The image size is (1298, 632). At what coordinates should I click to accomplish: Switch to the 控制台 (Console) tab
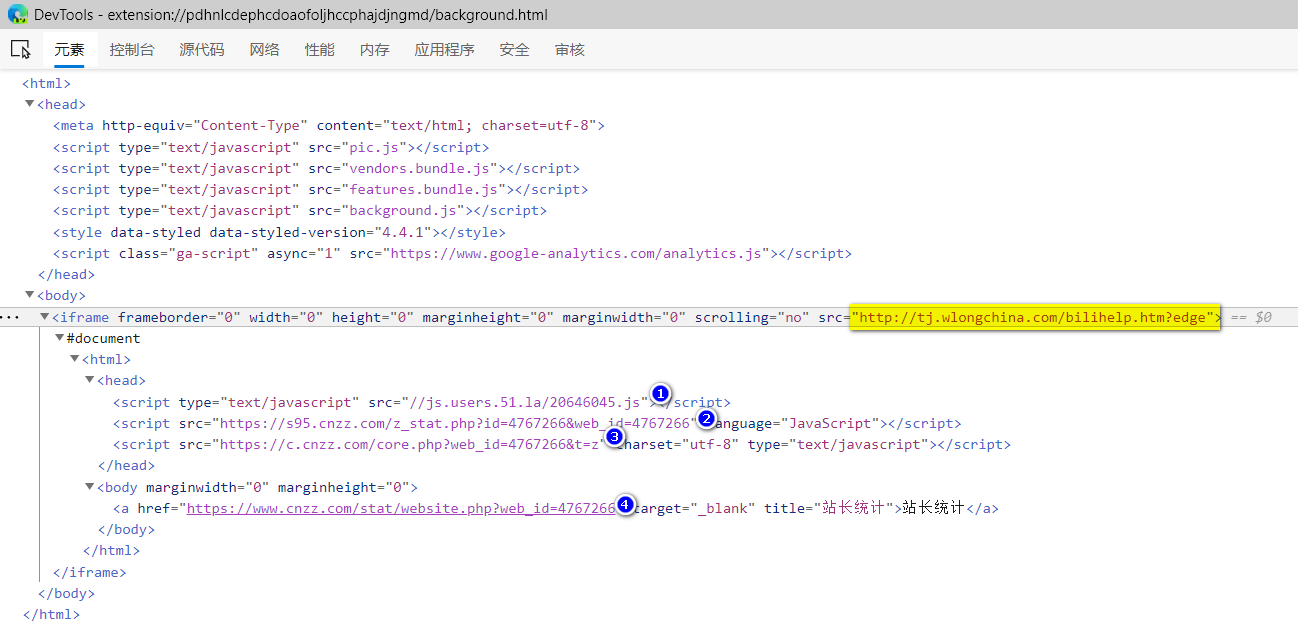132,49
